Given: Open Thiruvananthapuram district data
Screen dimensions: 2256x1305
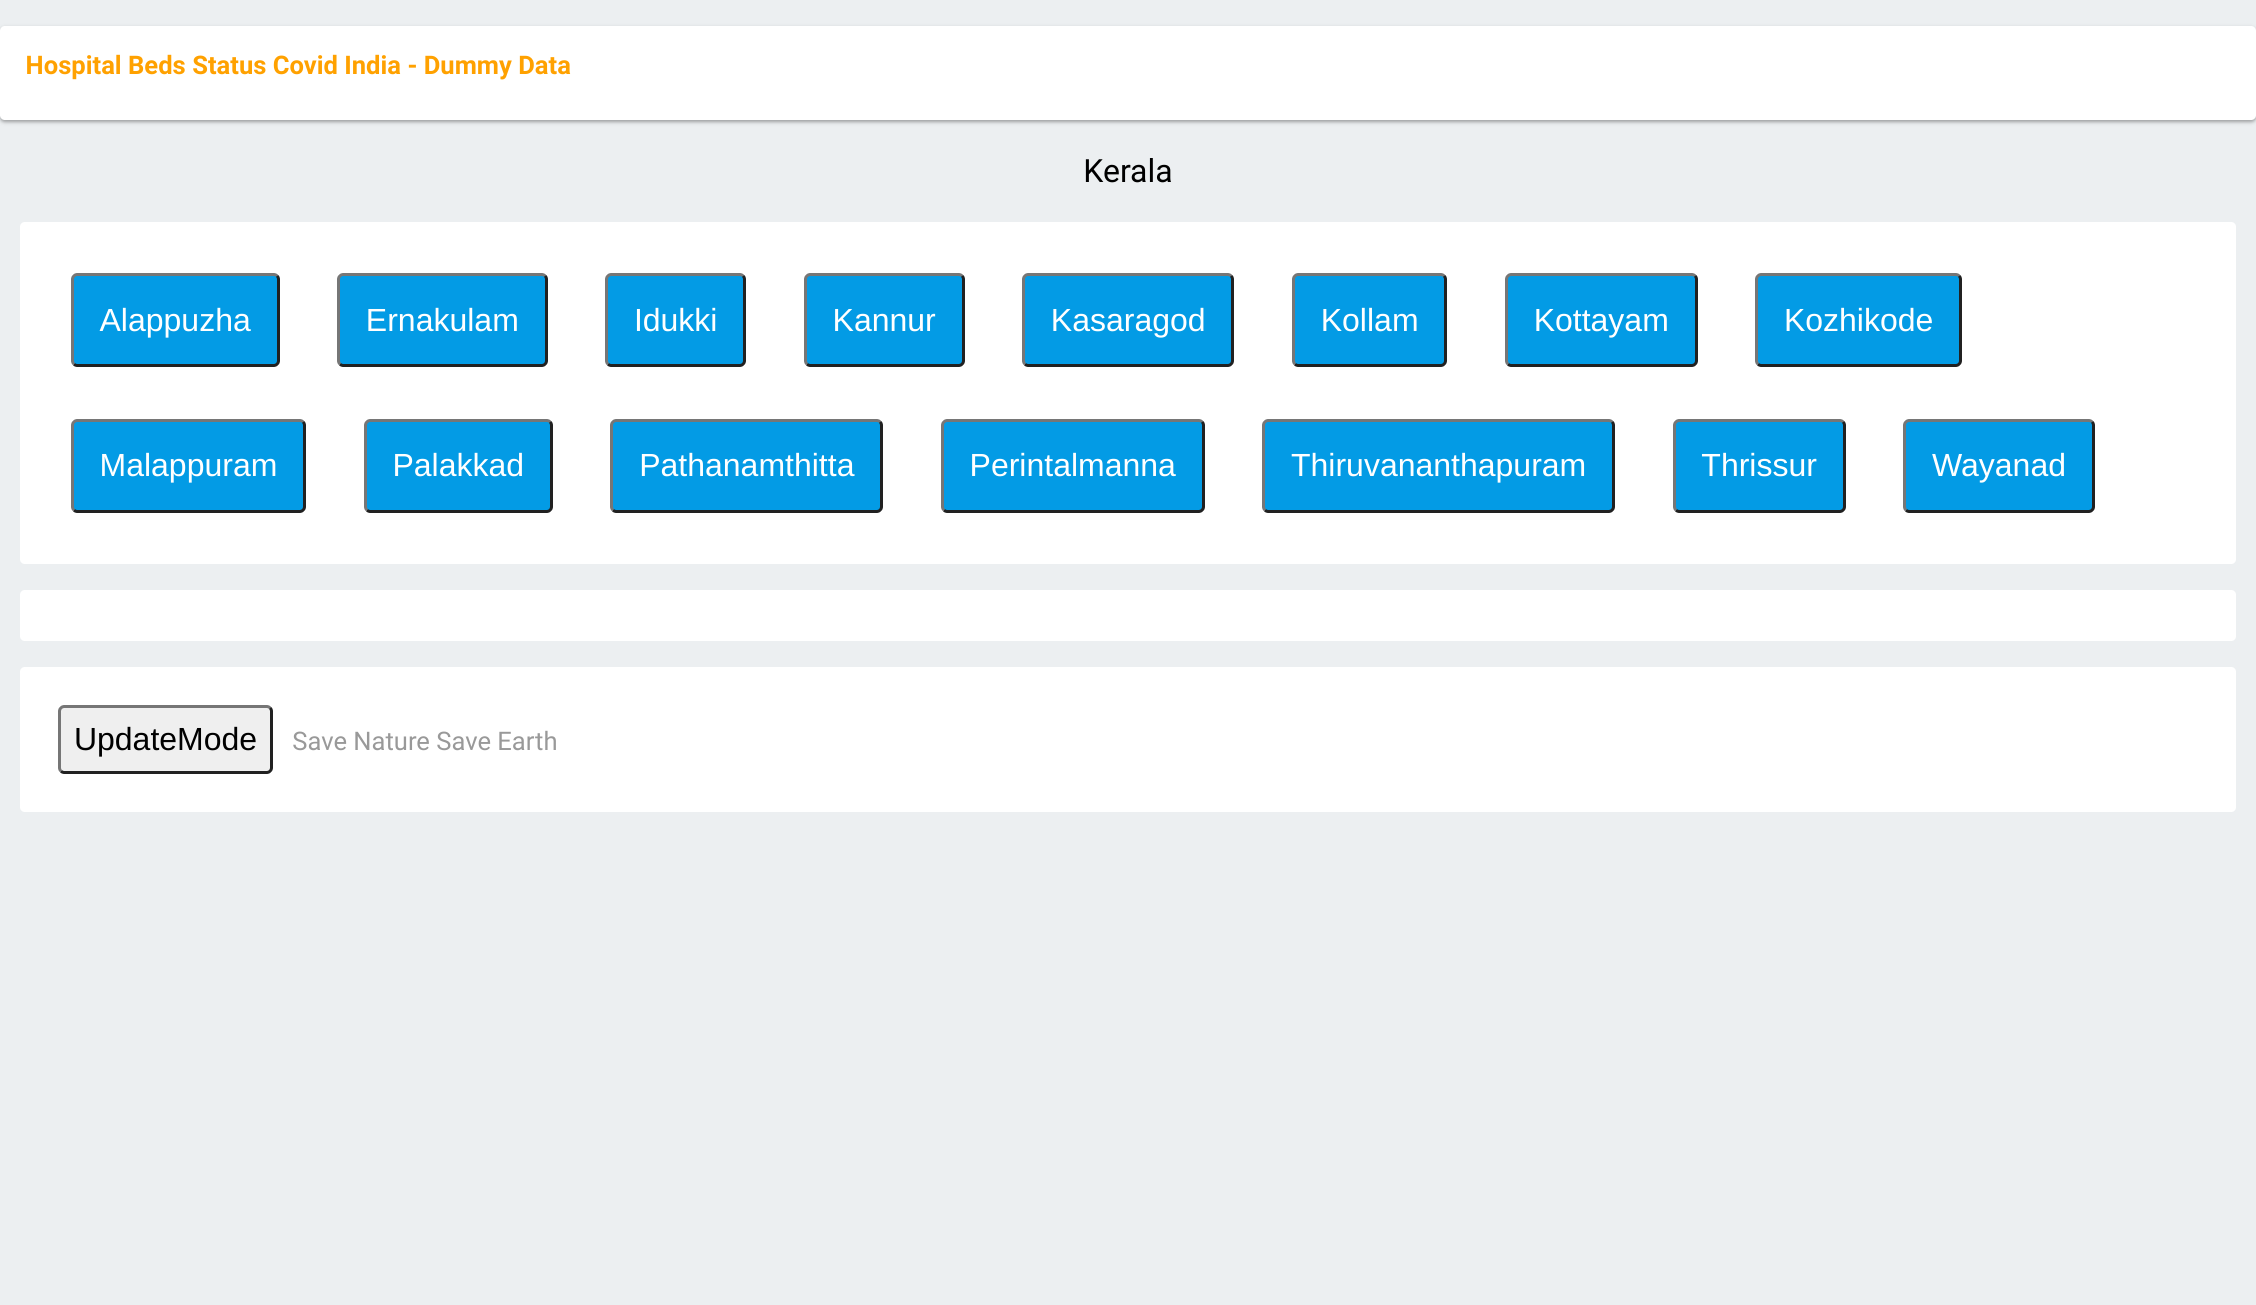Looking at the screenshot, I should click(x=1438, y=466).
